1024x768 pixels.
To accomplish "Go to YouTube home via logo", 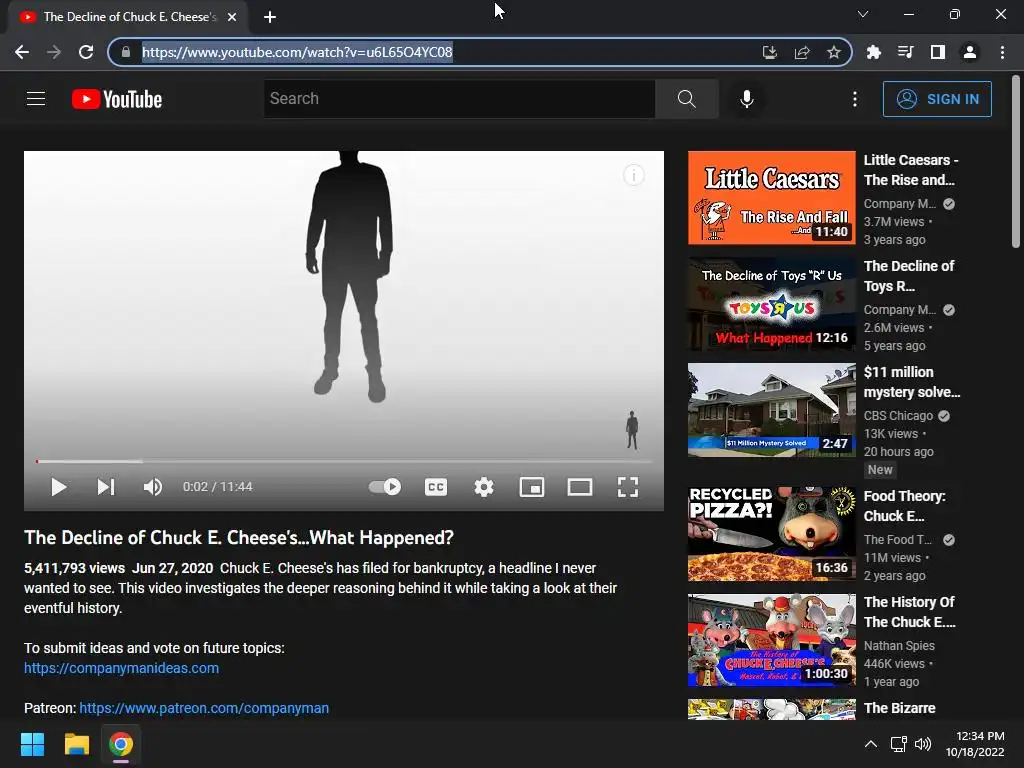I will [x=117, y=99].
